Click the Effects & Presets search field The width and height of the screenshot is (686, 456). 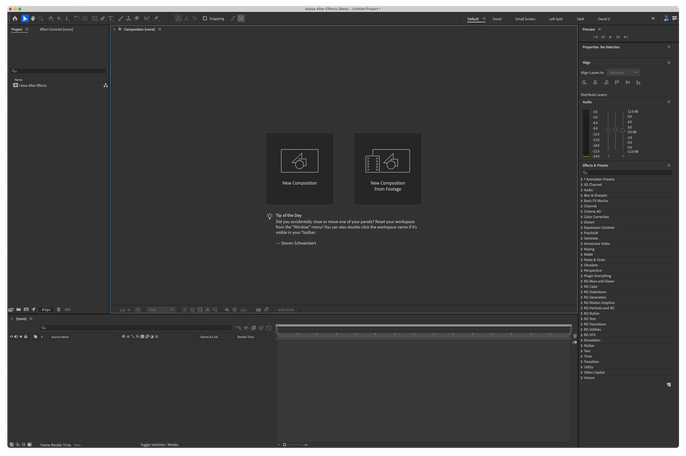pos(626,172)
